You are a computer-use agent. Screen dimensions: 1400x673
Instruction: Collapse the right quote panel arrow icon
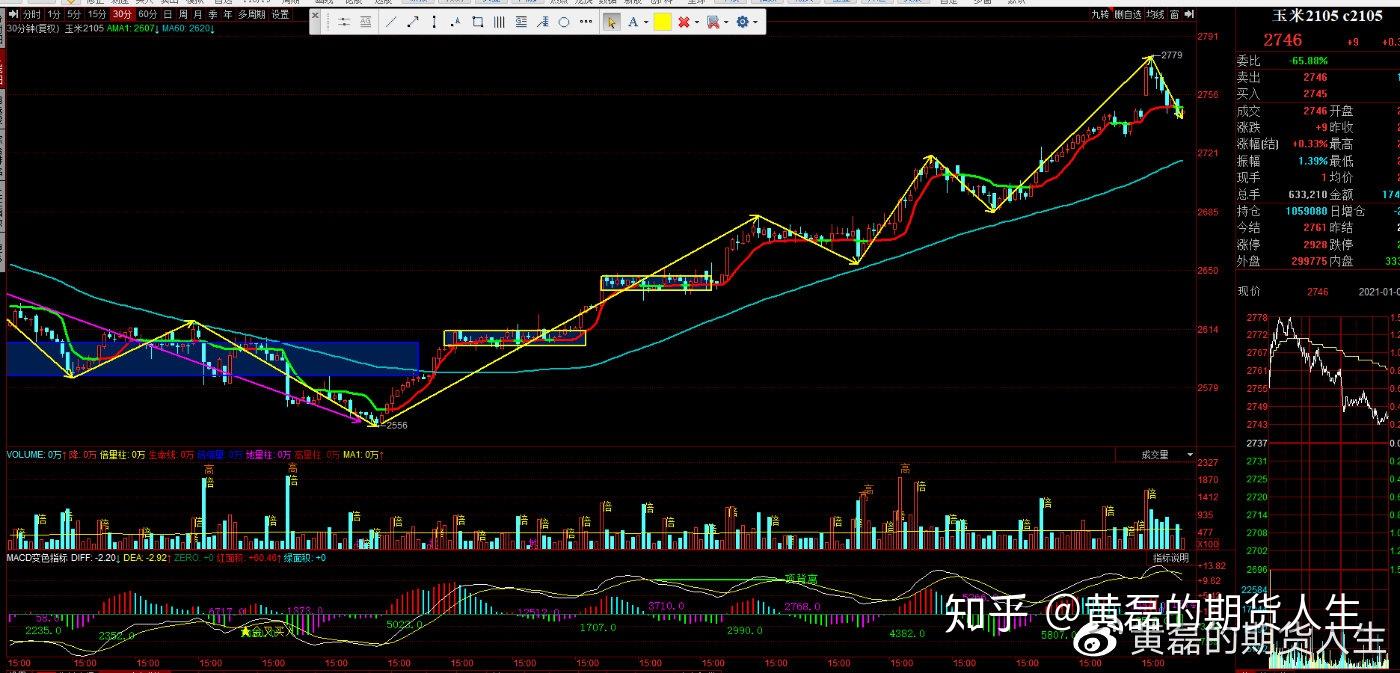tap(1191, 15)
